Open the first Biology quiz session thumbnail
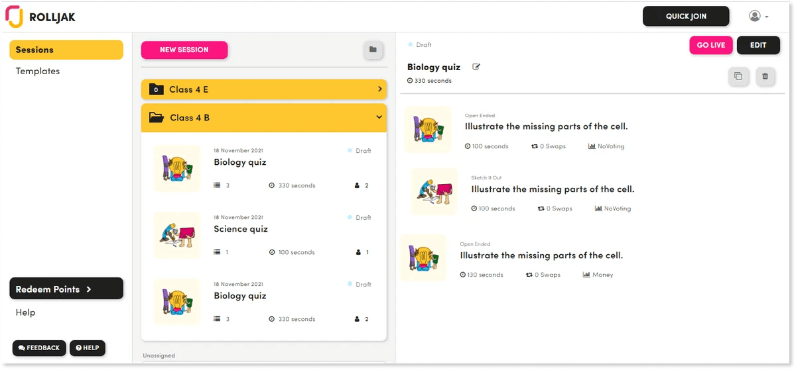The image size is (796, 370). [177, 169]
